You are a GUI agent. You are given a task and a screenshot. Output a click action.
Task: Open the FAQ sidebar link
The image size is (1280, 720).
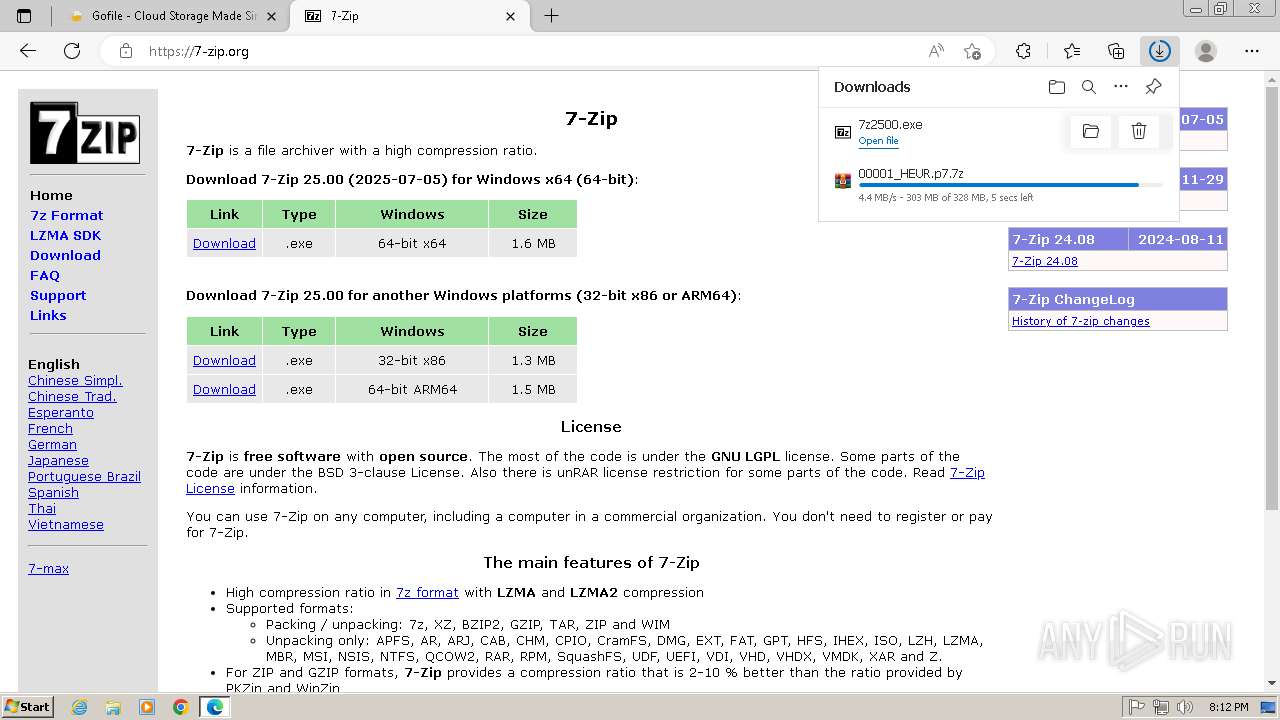(x=45, y=275)
